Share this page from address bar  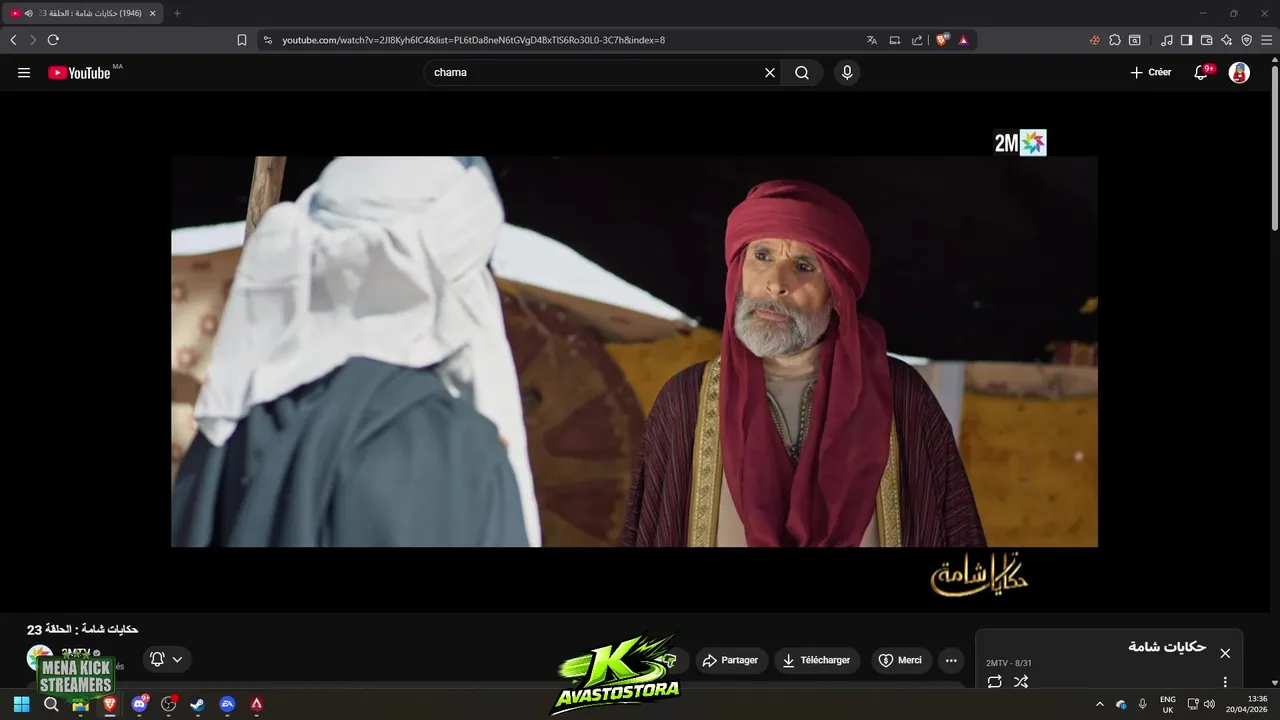click(x=917, y=40)
